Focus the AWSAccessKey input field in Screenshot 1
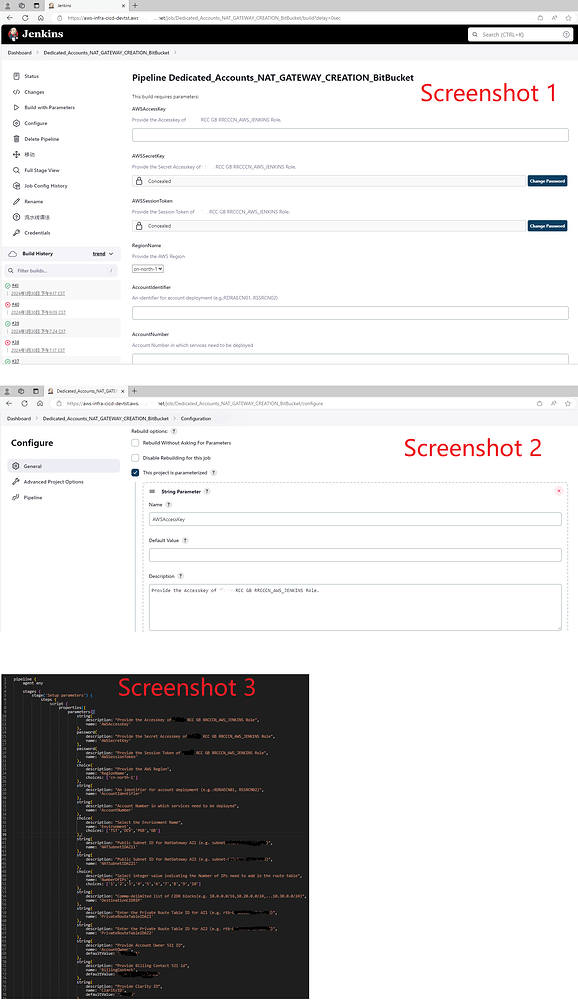 (x=350, y=135)
